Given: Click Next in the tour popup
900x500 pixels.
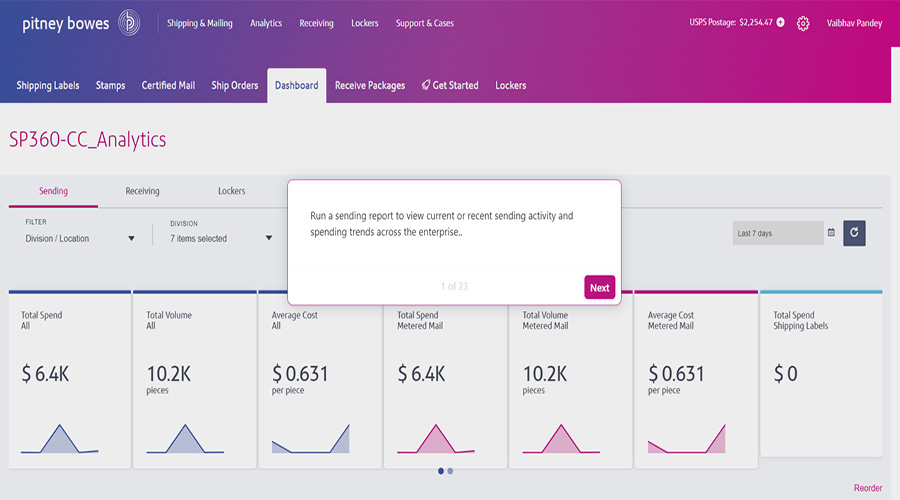Looking at the screenshot, I should click(599, 288).
